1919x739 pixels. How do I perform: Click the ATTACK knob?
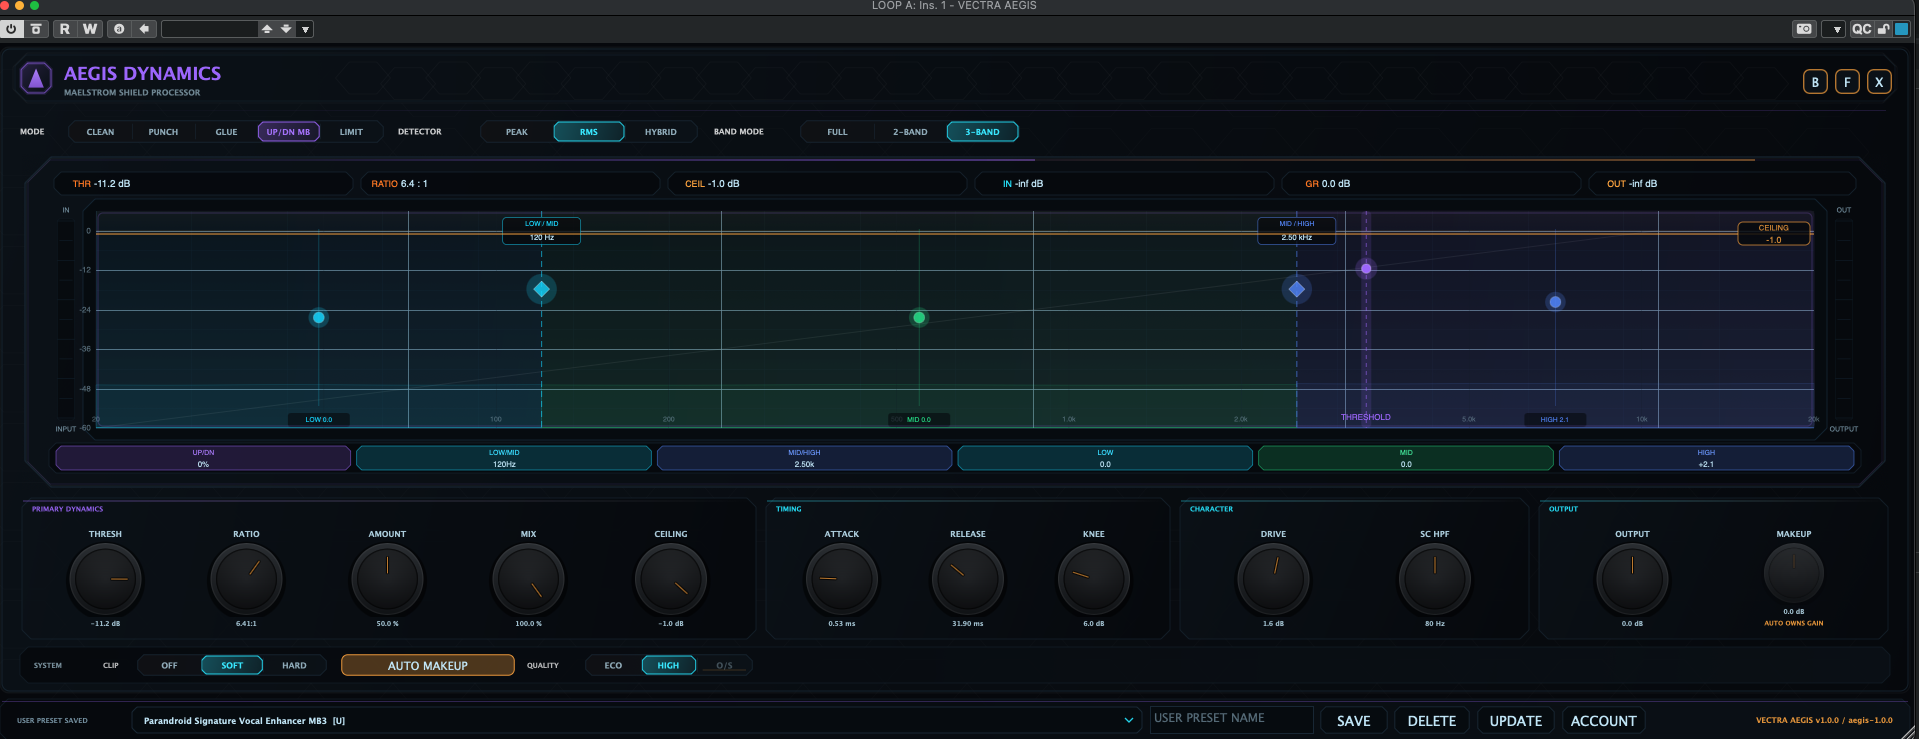842,579
